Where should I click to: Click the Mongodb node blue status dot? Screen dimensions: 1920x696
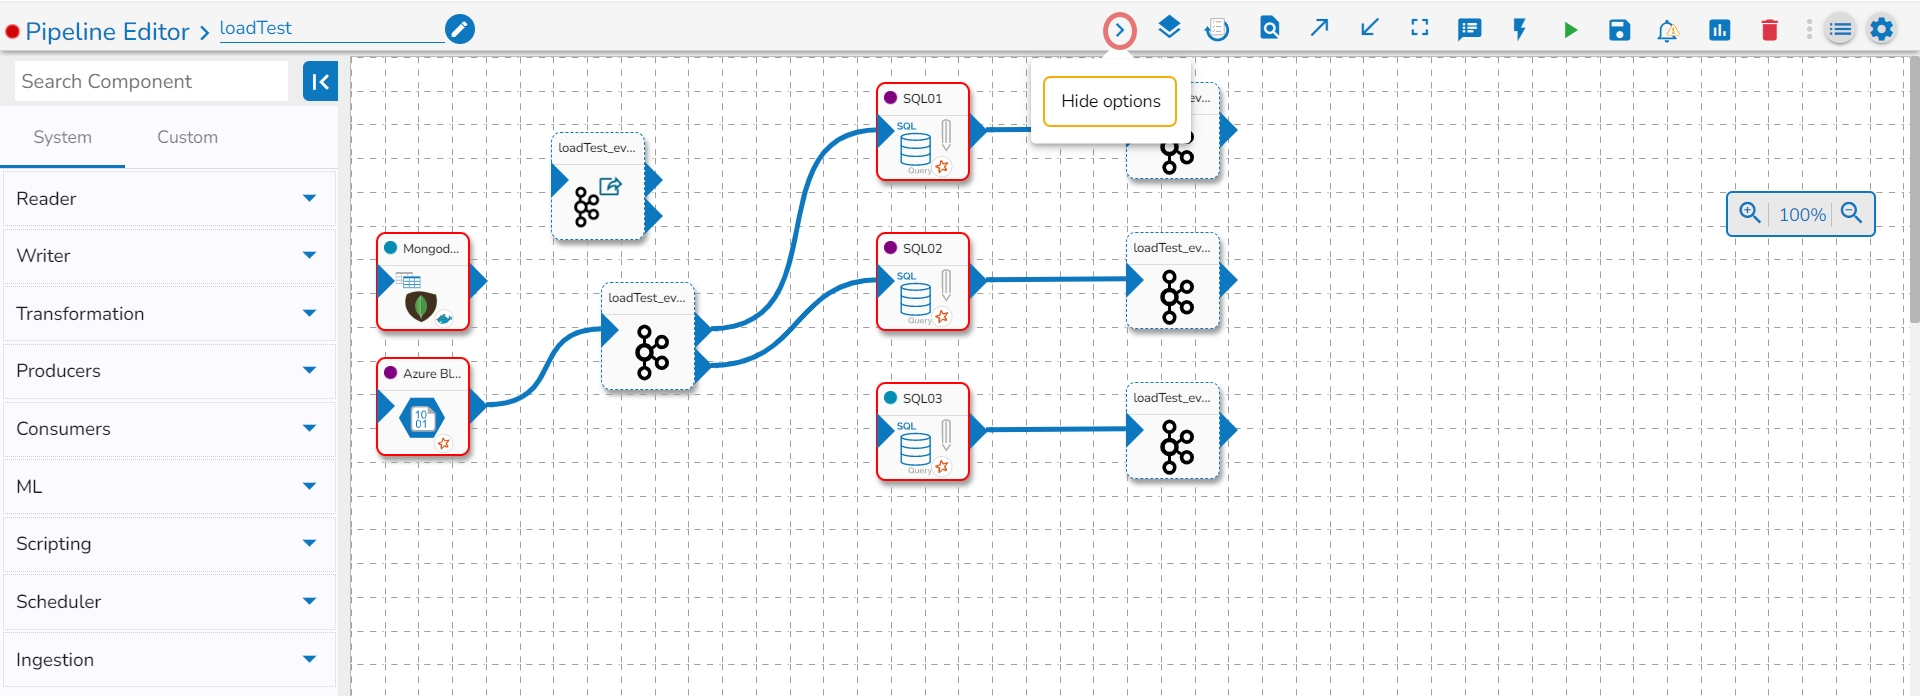[x=390, y=248]
